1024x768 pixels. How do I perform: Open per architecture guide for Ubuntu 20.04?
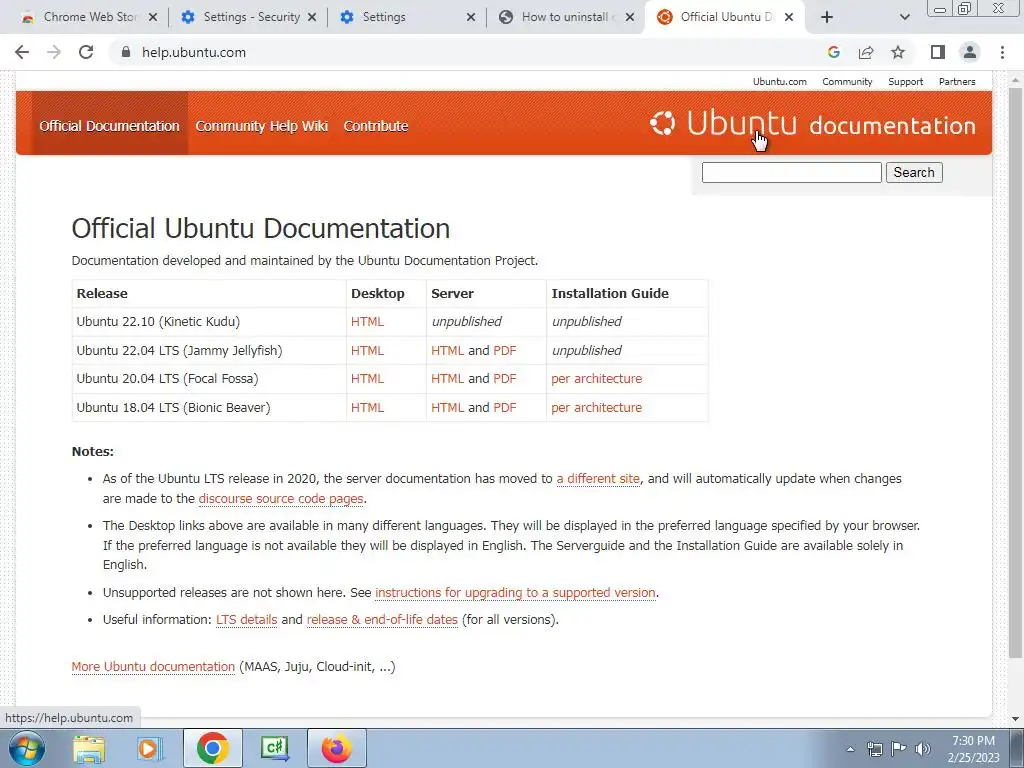[596, 379]
